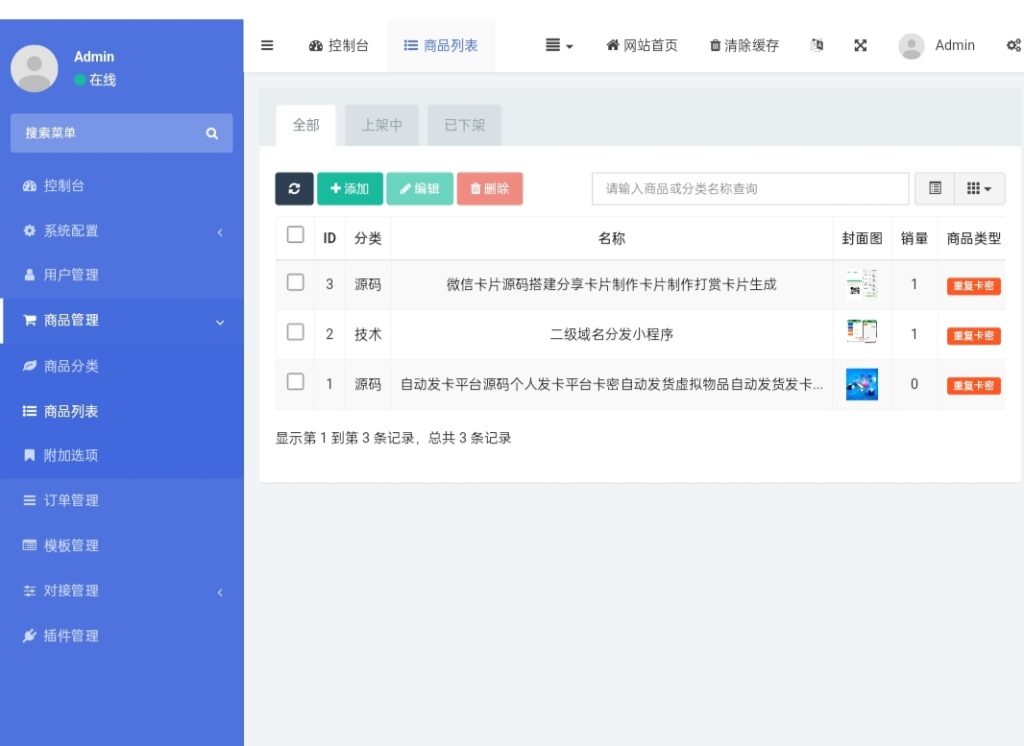The image size is (1024, 746).
Task: Click the refresh table button
Action: (x=294, y=188)
